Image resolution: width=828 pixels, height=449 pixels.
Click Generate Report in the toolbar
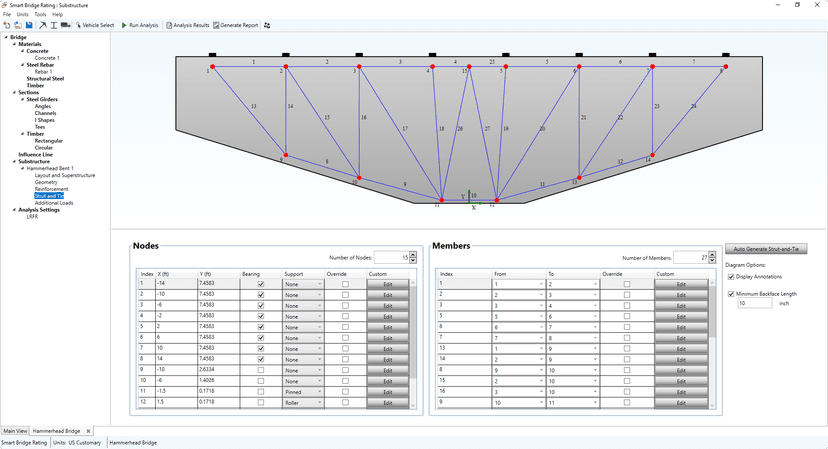[236, 25]
